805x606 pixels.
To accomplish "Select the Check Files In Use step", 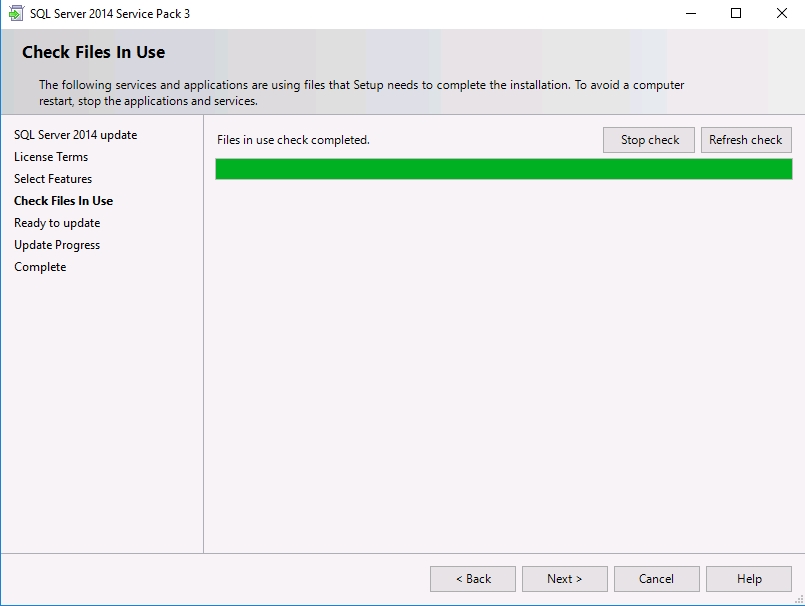I will [64, 201].
